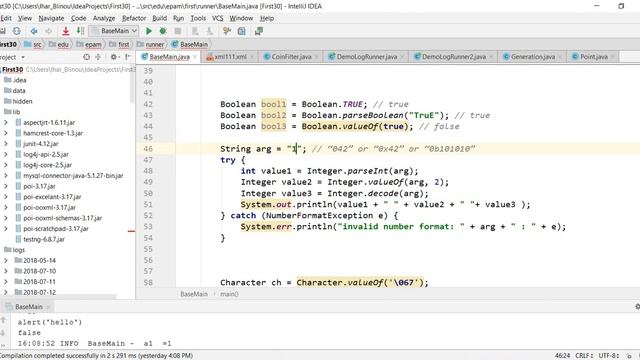Open the VCS menu
This screenshot has height=360, width=640.
(218, 18)
